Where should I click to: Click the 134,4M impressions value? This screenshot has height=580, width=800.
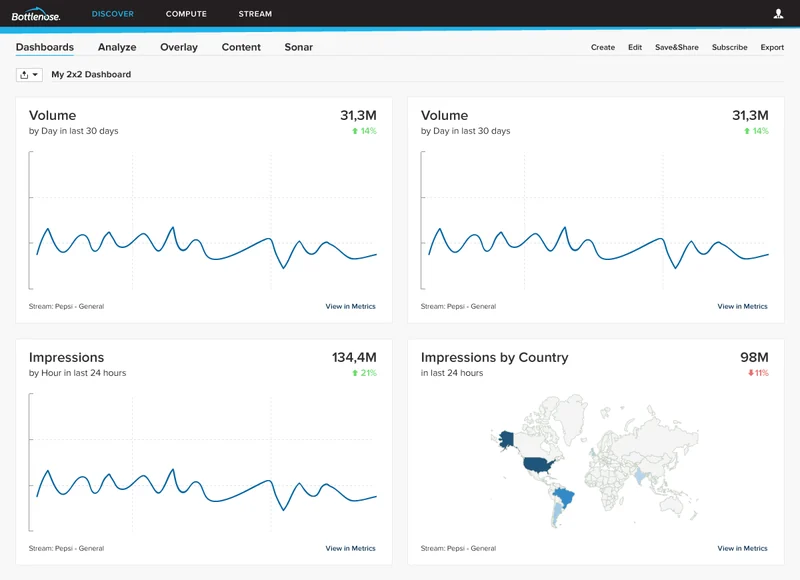354,358
